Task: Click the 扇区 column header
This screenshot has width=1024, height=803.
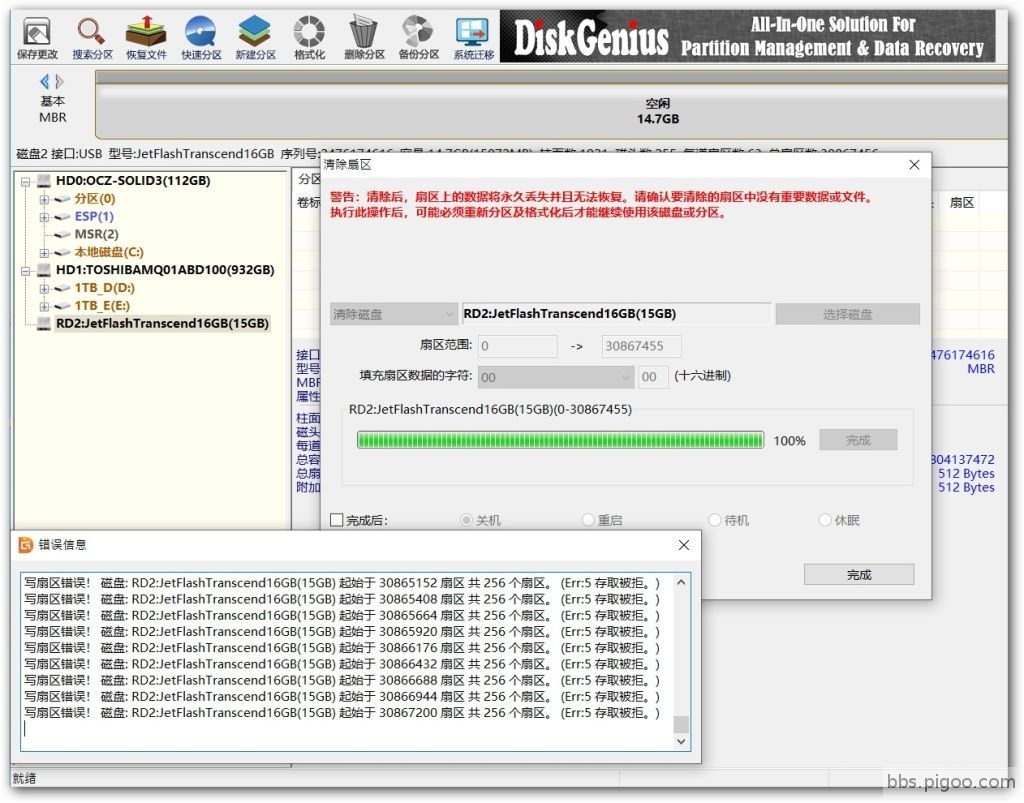Action: (962, 203)
